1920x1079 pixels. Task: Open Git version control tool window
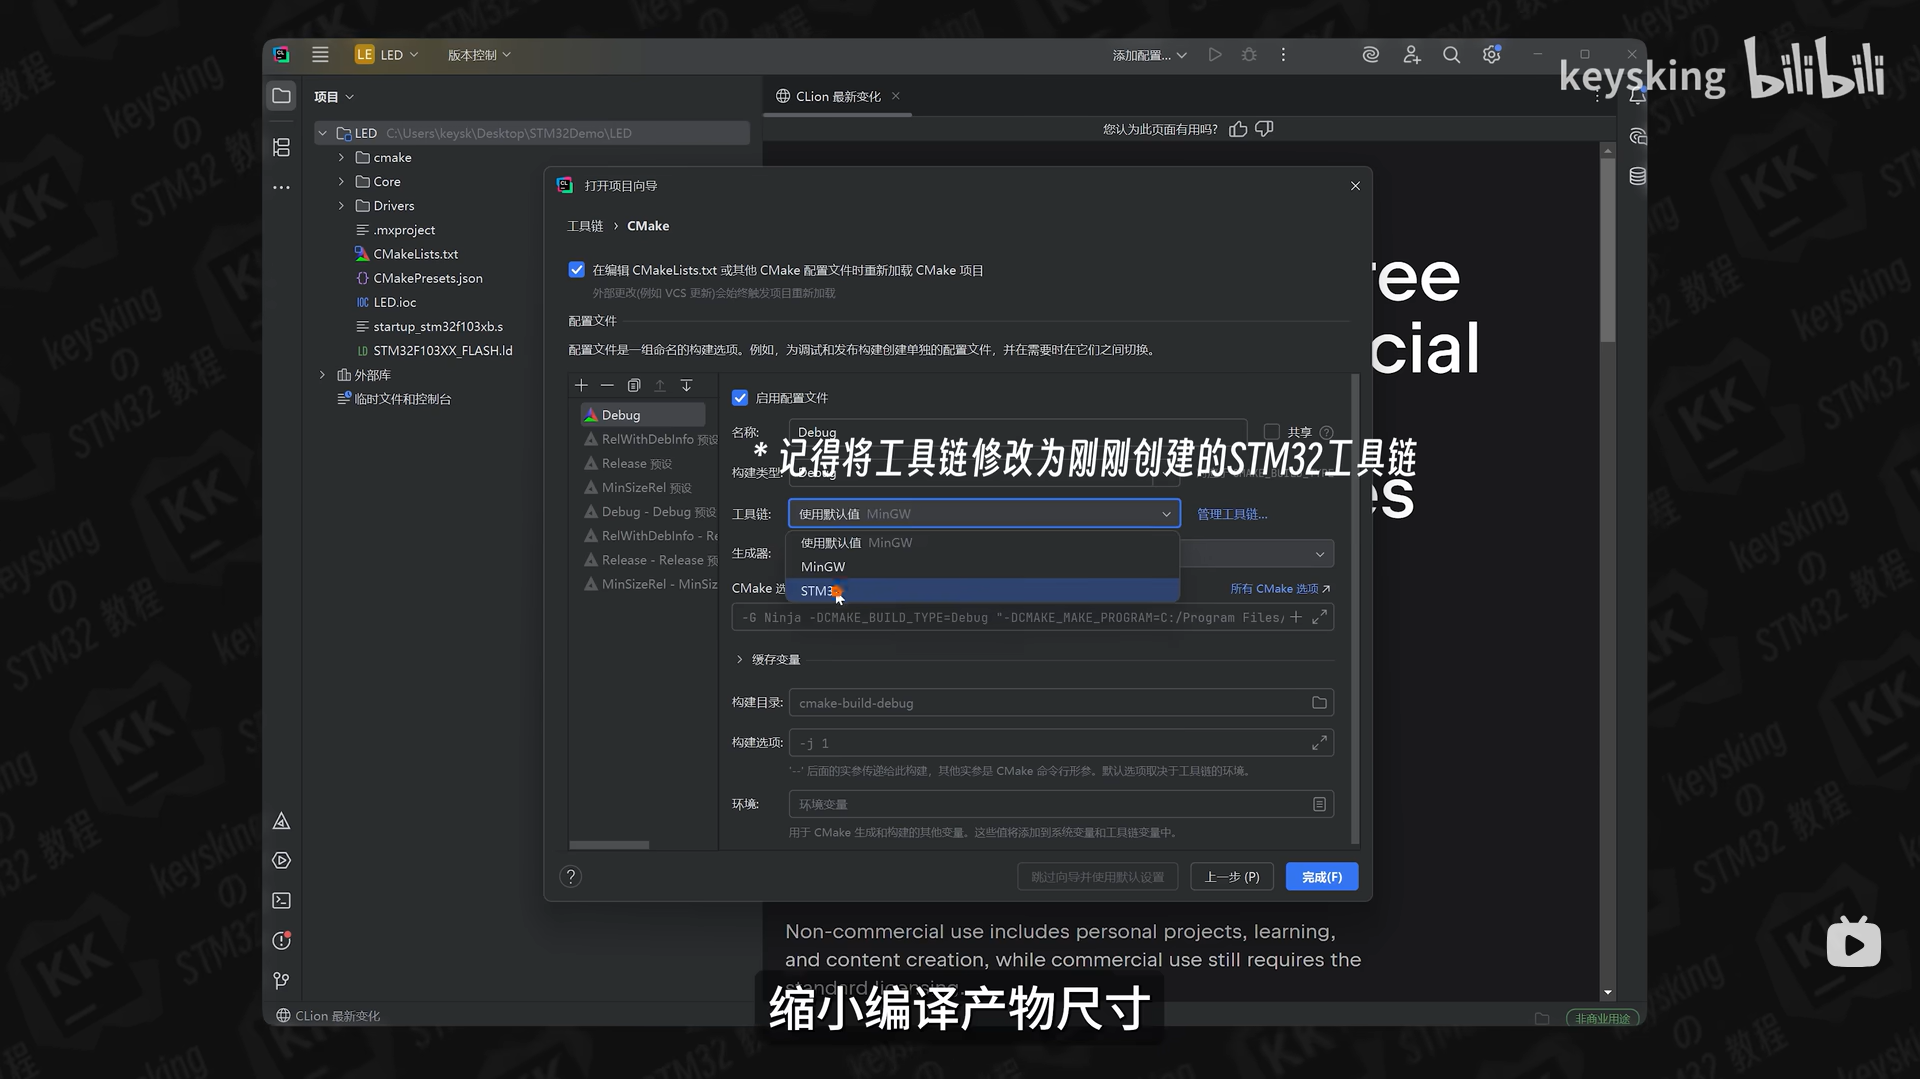(x=281, y=980)
